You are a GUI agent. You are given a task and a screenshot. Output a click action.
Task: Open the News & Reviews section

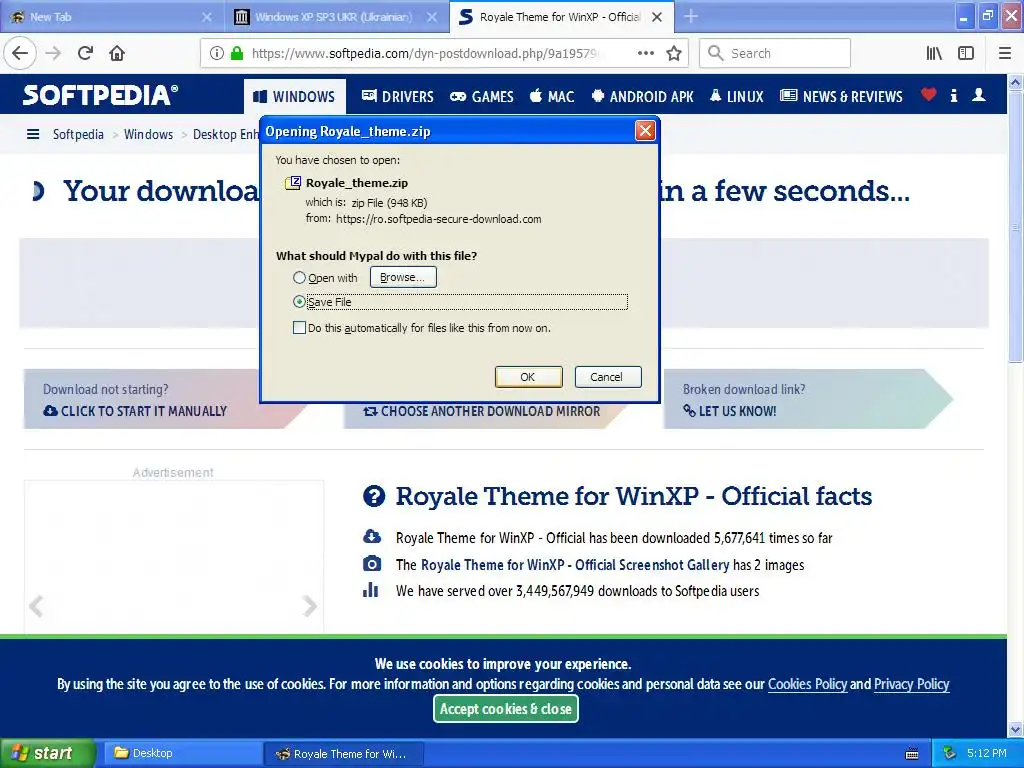click(x=841, y=97)
